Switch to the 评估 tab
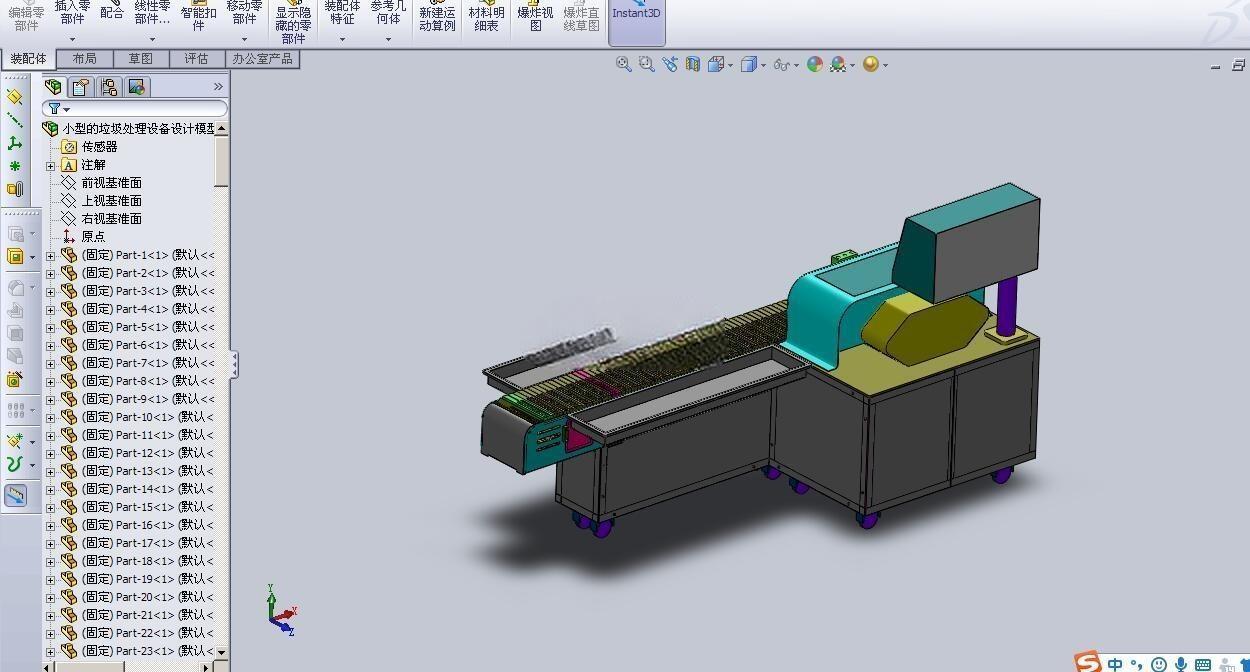The image size is (1250, 672). (x=196, y=59)
